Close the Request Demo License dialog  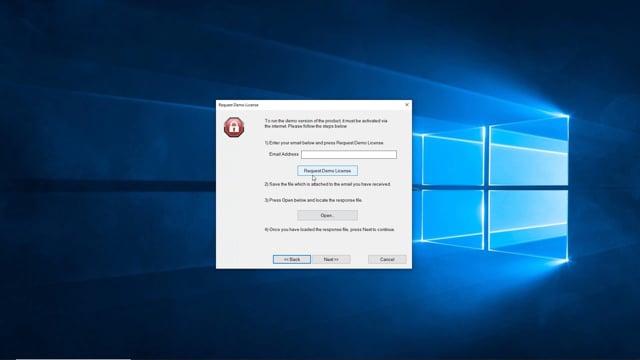pos(407,105)
